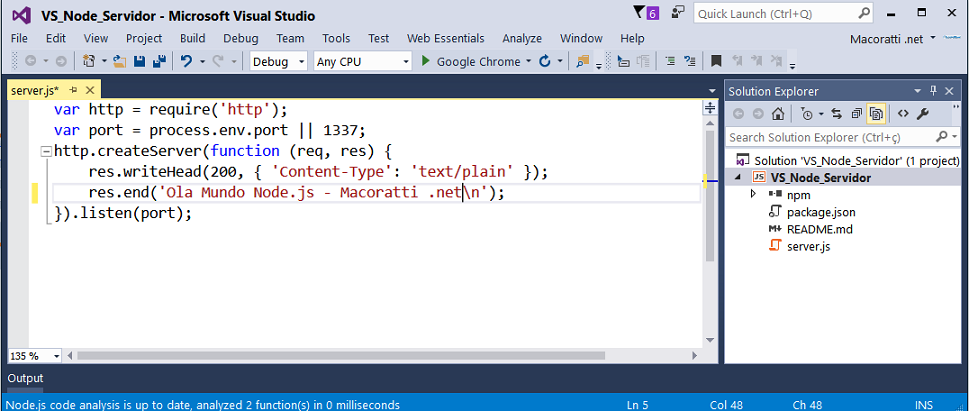The height and width of the screenshot is (411, 969).
Task: Click the Search Solution Explorer field
Action: coord(830,136)
